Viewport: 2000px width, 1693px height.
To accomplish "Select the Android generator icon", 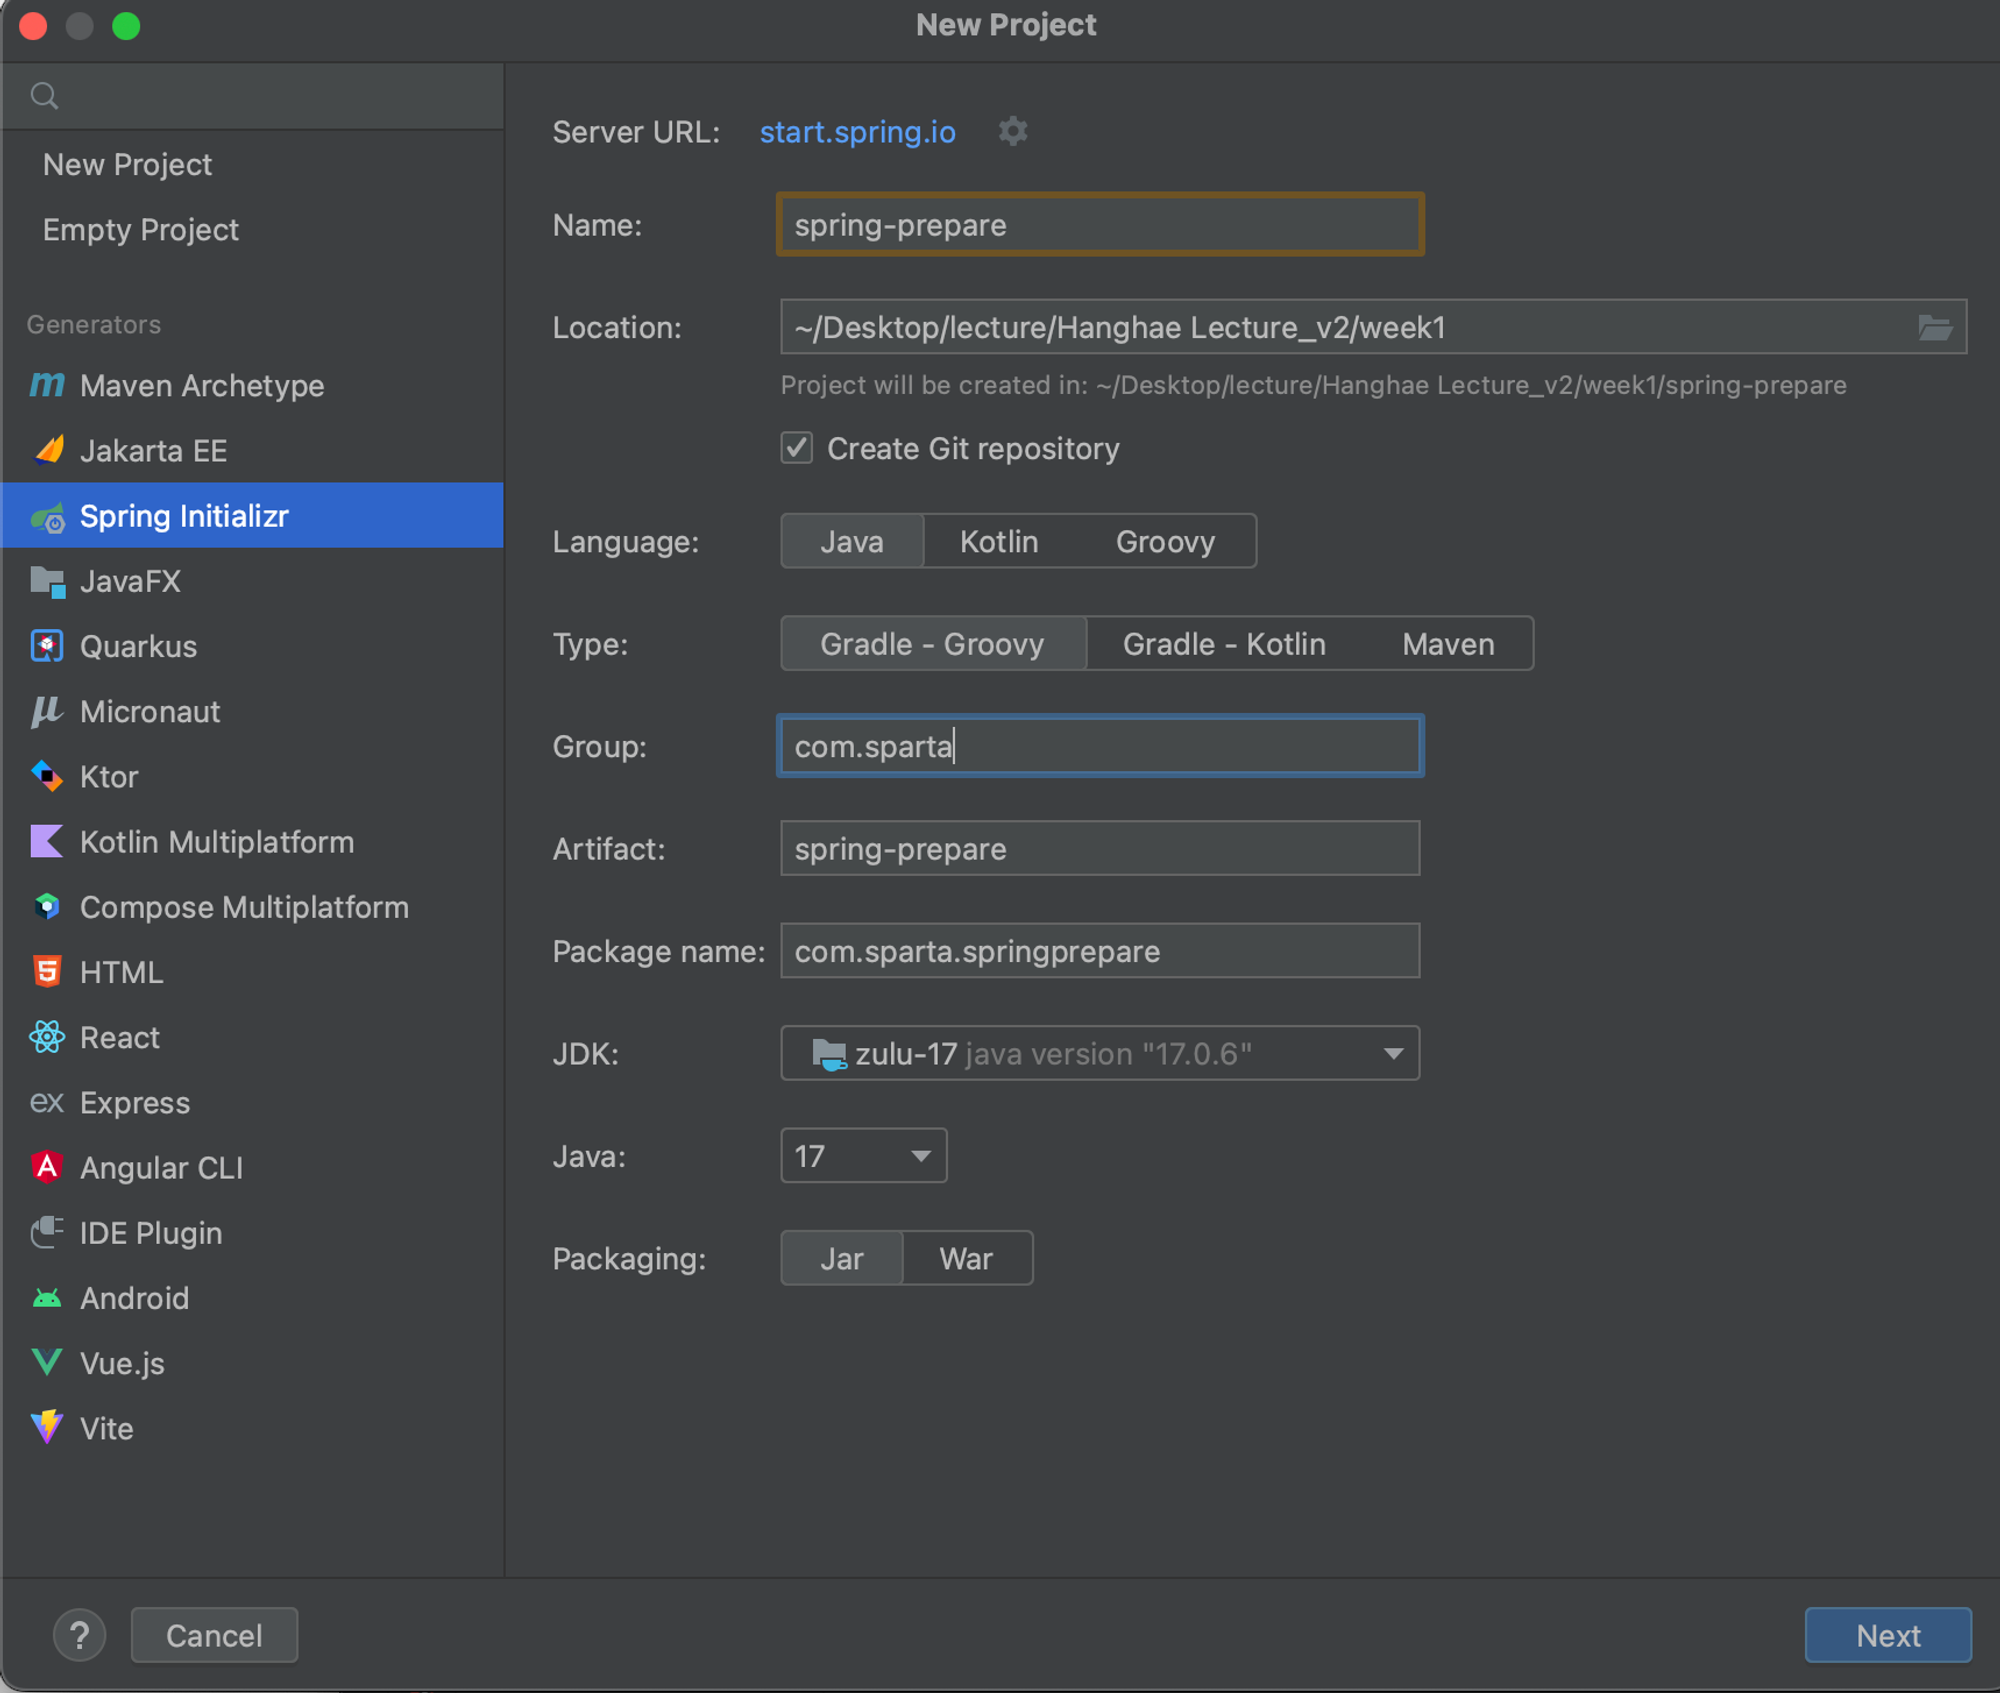I will 47,1298.
